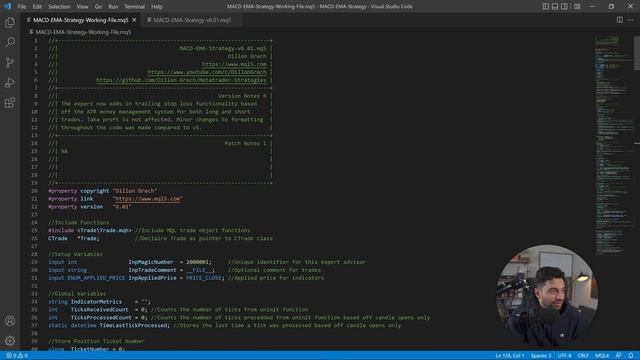Click on 'InpMagicNumber' variable name

coord(151,262)
